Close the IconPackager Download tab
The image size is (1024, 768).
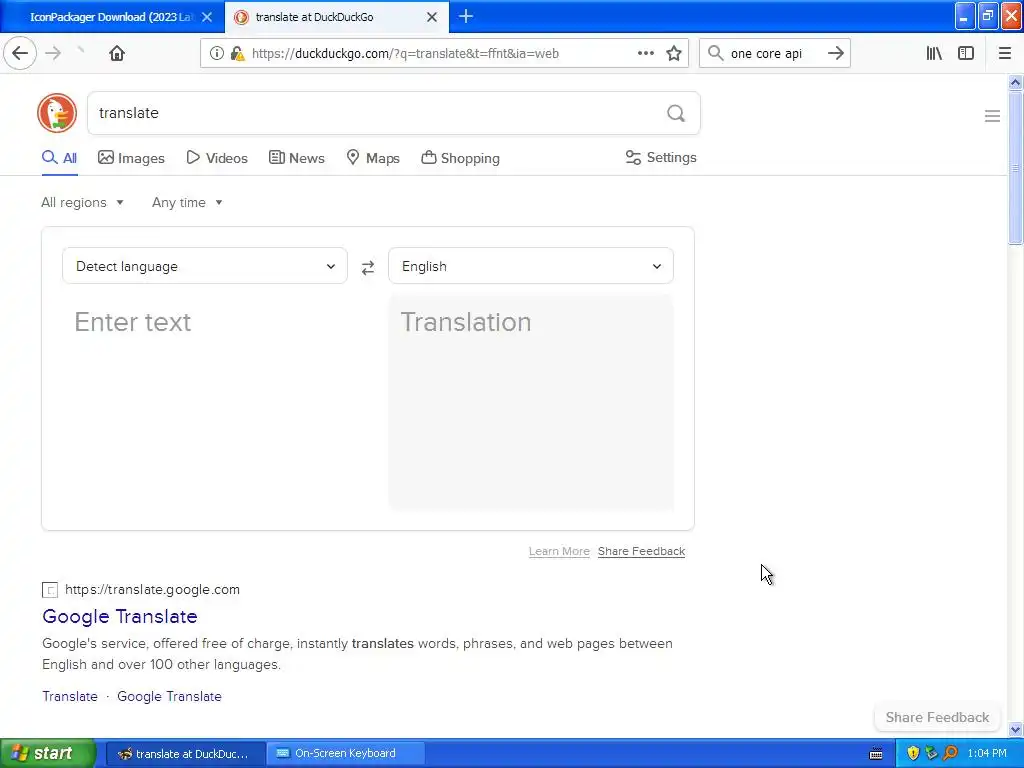pyautogui.click(x=207, y=17)
